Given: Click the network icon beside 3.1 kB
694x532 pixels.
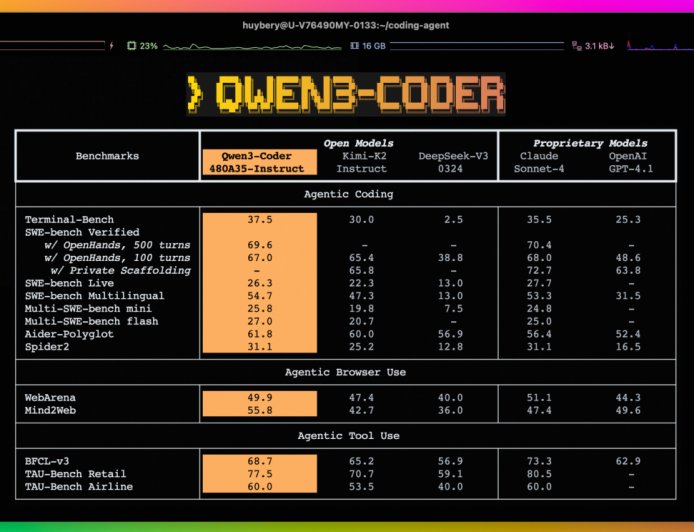Looking at the screenshot, I should pos(576,46).
